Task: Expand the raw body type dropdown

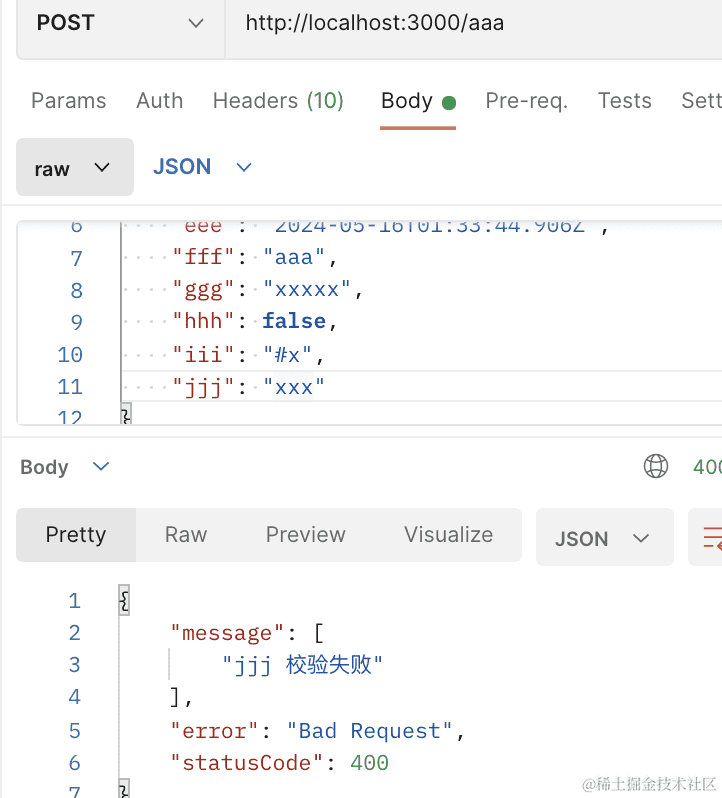Action: pos(74,168)
